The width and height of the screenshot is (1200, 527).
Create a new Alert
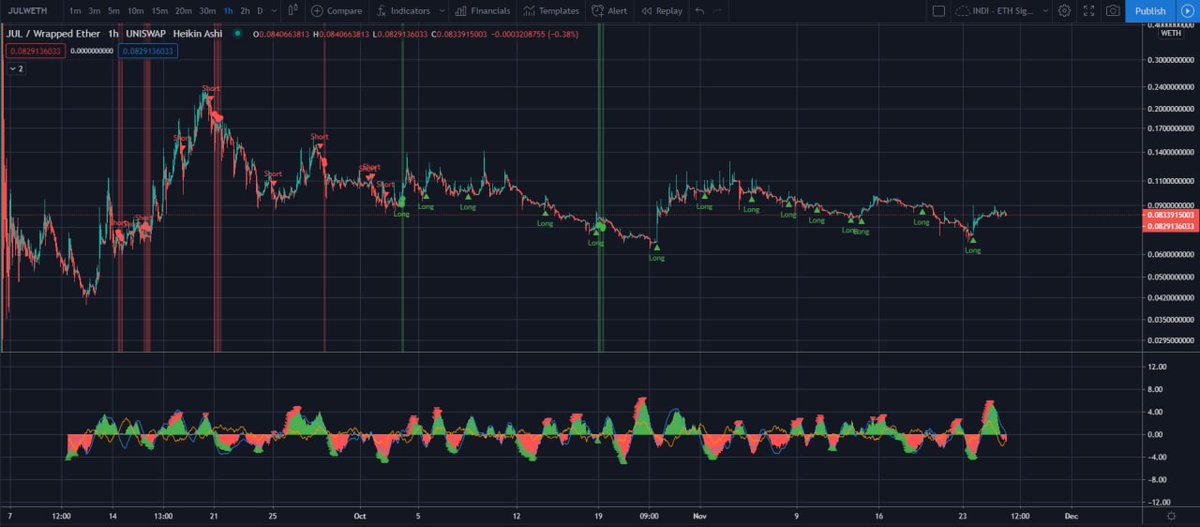pos(609,11)
